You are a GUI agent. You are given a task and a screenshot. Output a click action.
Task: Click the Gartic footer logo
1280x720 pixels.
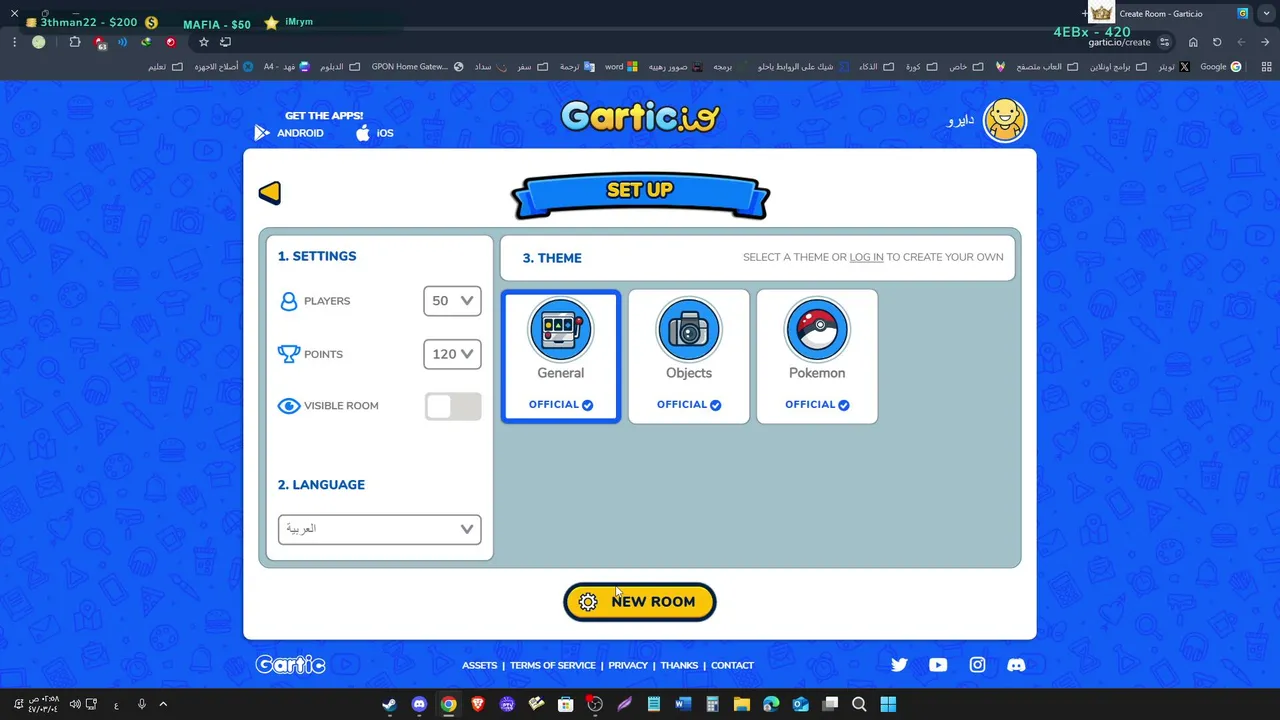[290, 665]
